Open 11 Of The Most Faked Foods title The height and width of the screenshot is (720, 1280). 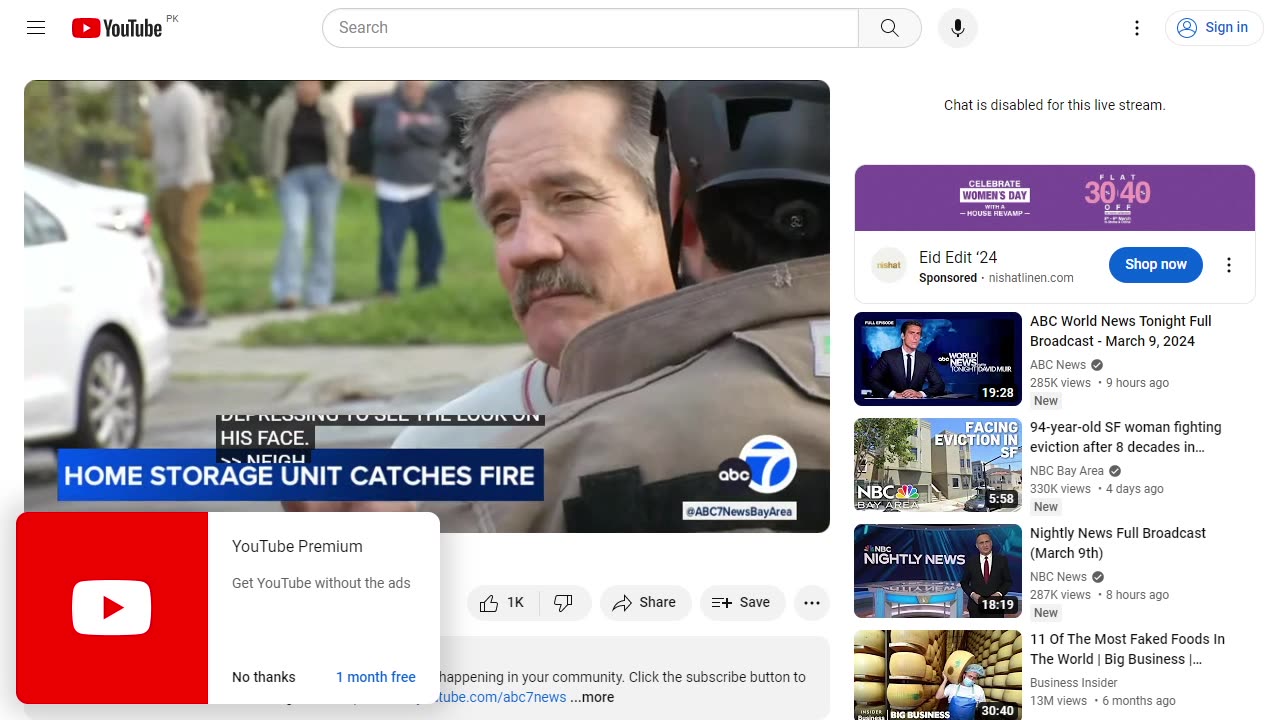tap(1127, 649)
